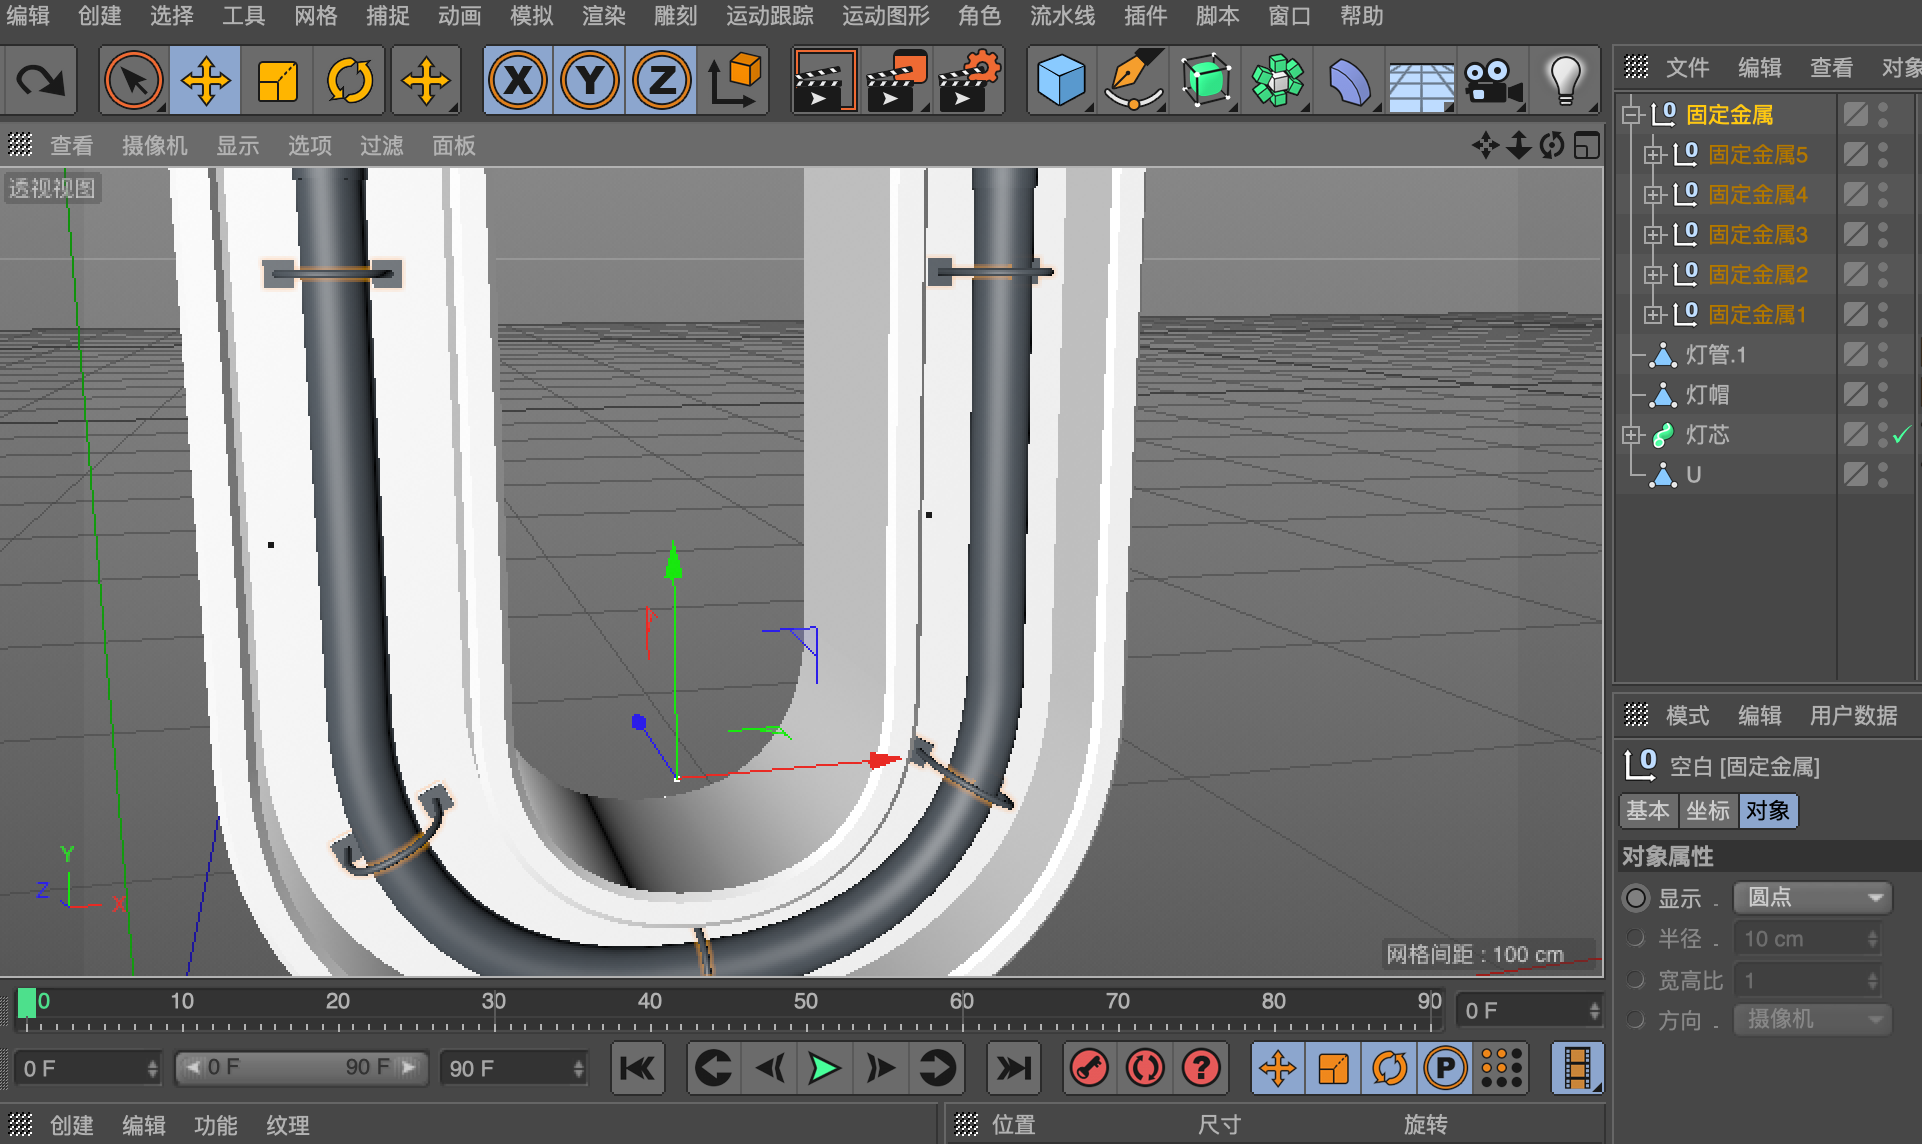Open the 显示 dropdown showing 圆点
The height and width of the screenshot is (1144, 1922).
pos(1814,897)
